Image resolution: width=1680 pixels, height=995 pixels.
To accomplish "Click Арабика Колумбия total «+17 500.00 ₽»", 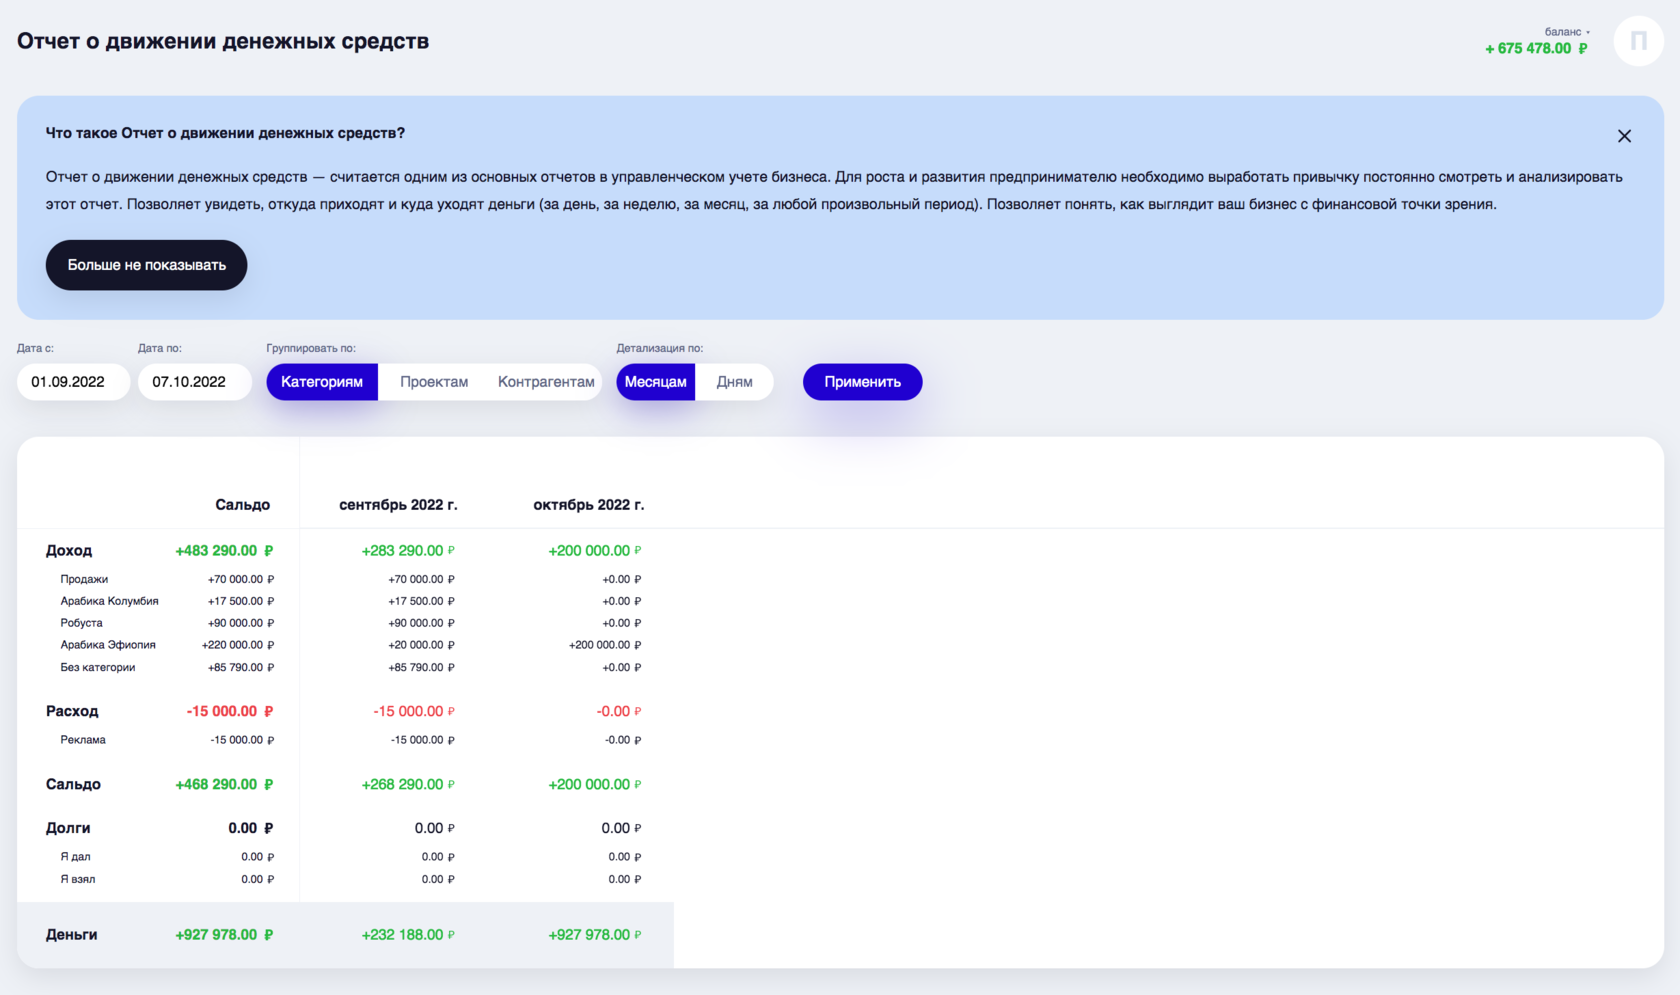I will [241, 601].
